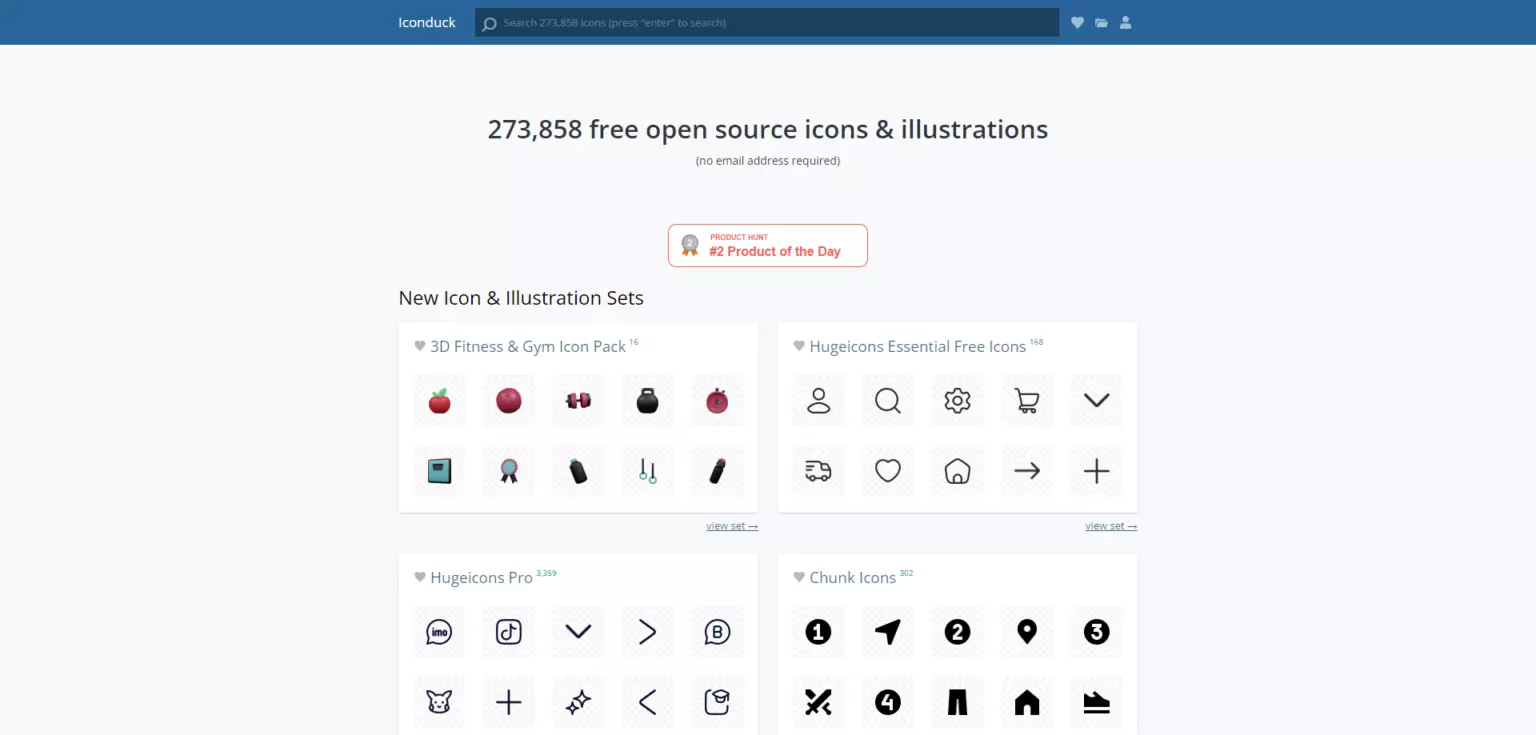Select the left chevron in Hugeicons Pro
This screenshot has width=1536, height=735.
click(x=648, y=702)
